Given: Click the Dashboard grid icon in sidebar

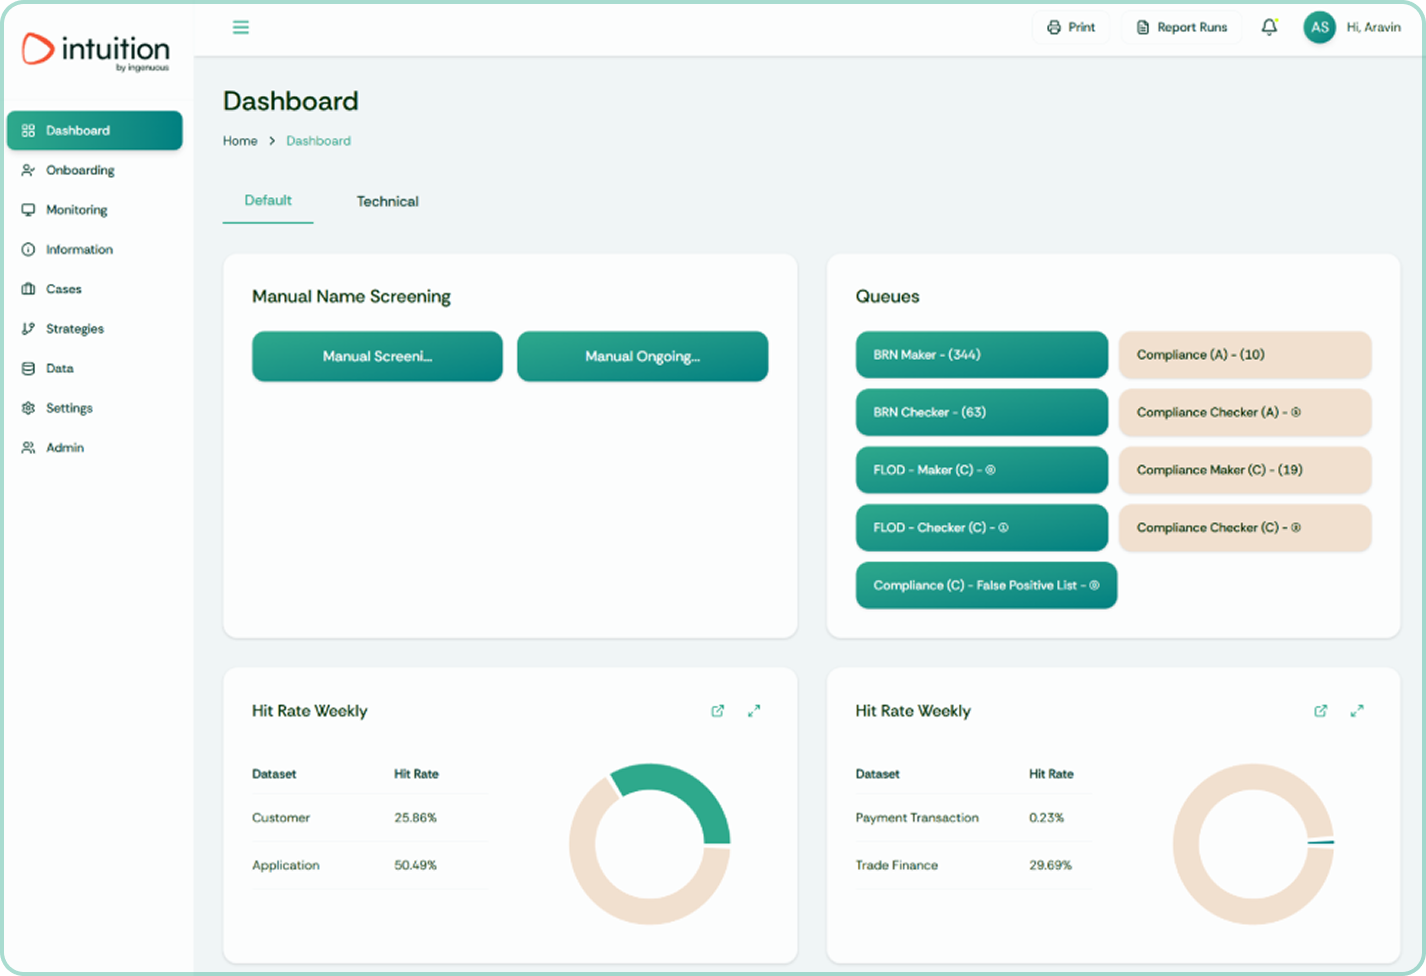Looking at the screenshot, I should tap(28, 131).
